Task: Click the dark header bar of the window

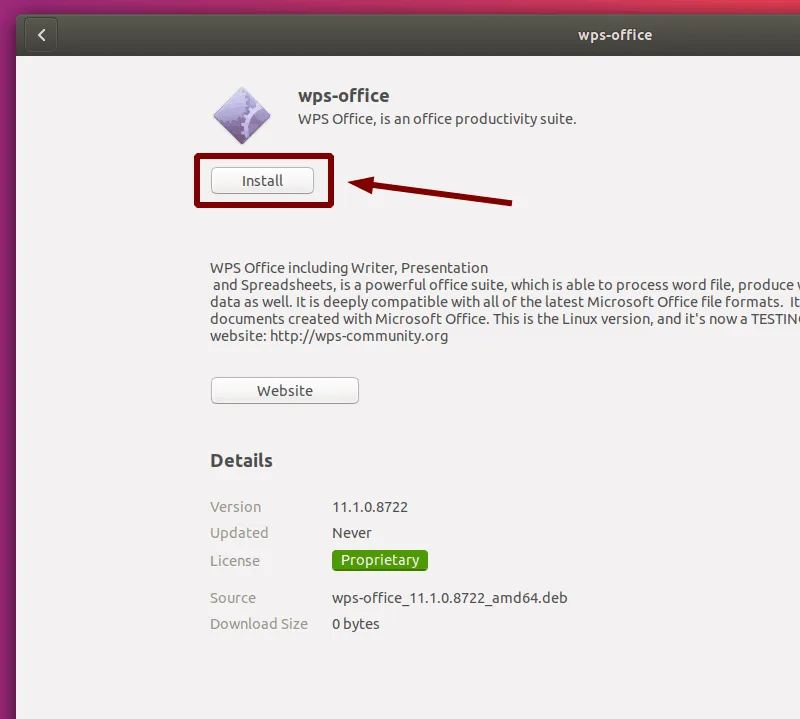Action: click(400, 34)
